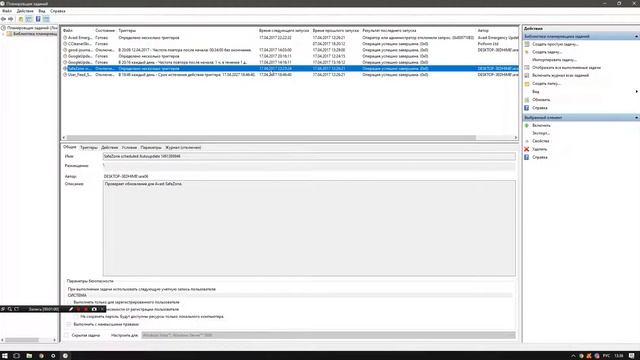Open the Действие menu
Screen dimensions: 640x360
tap(25, 11)
